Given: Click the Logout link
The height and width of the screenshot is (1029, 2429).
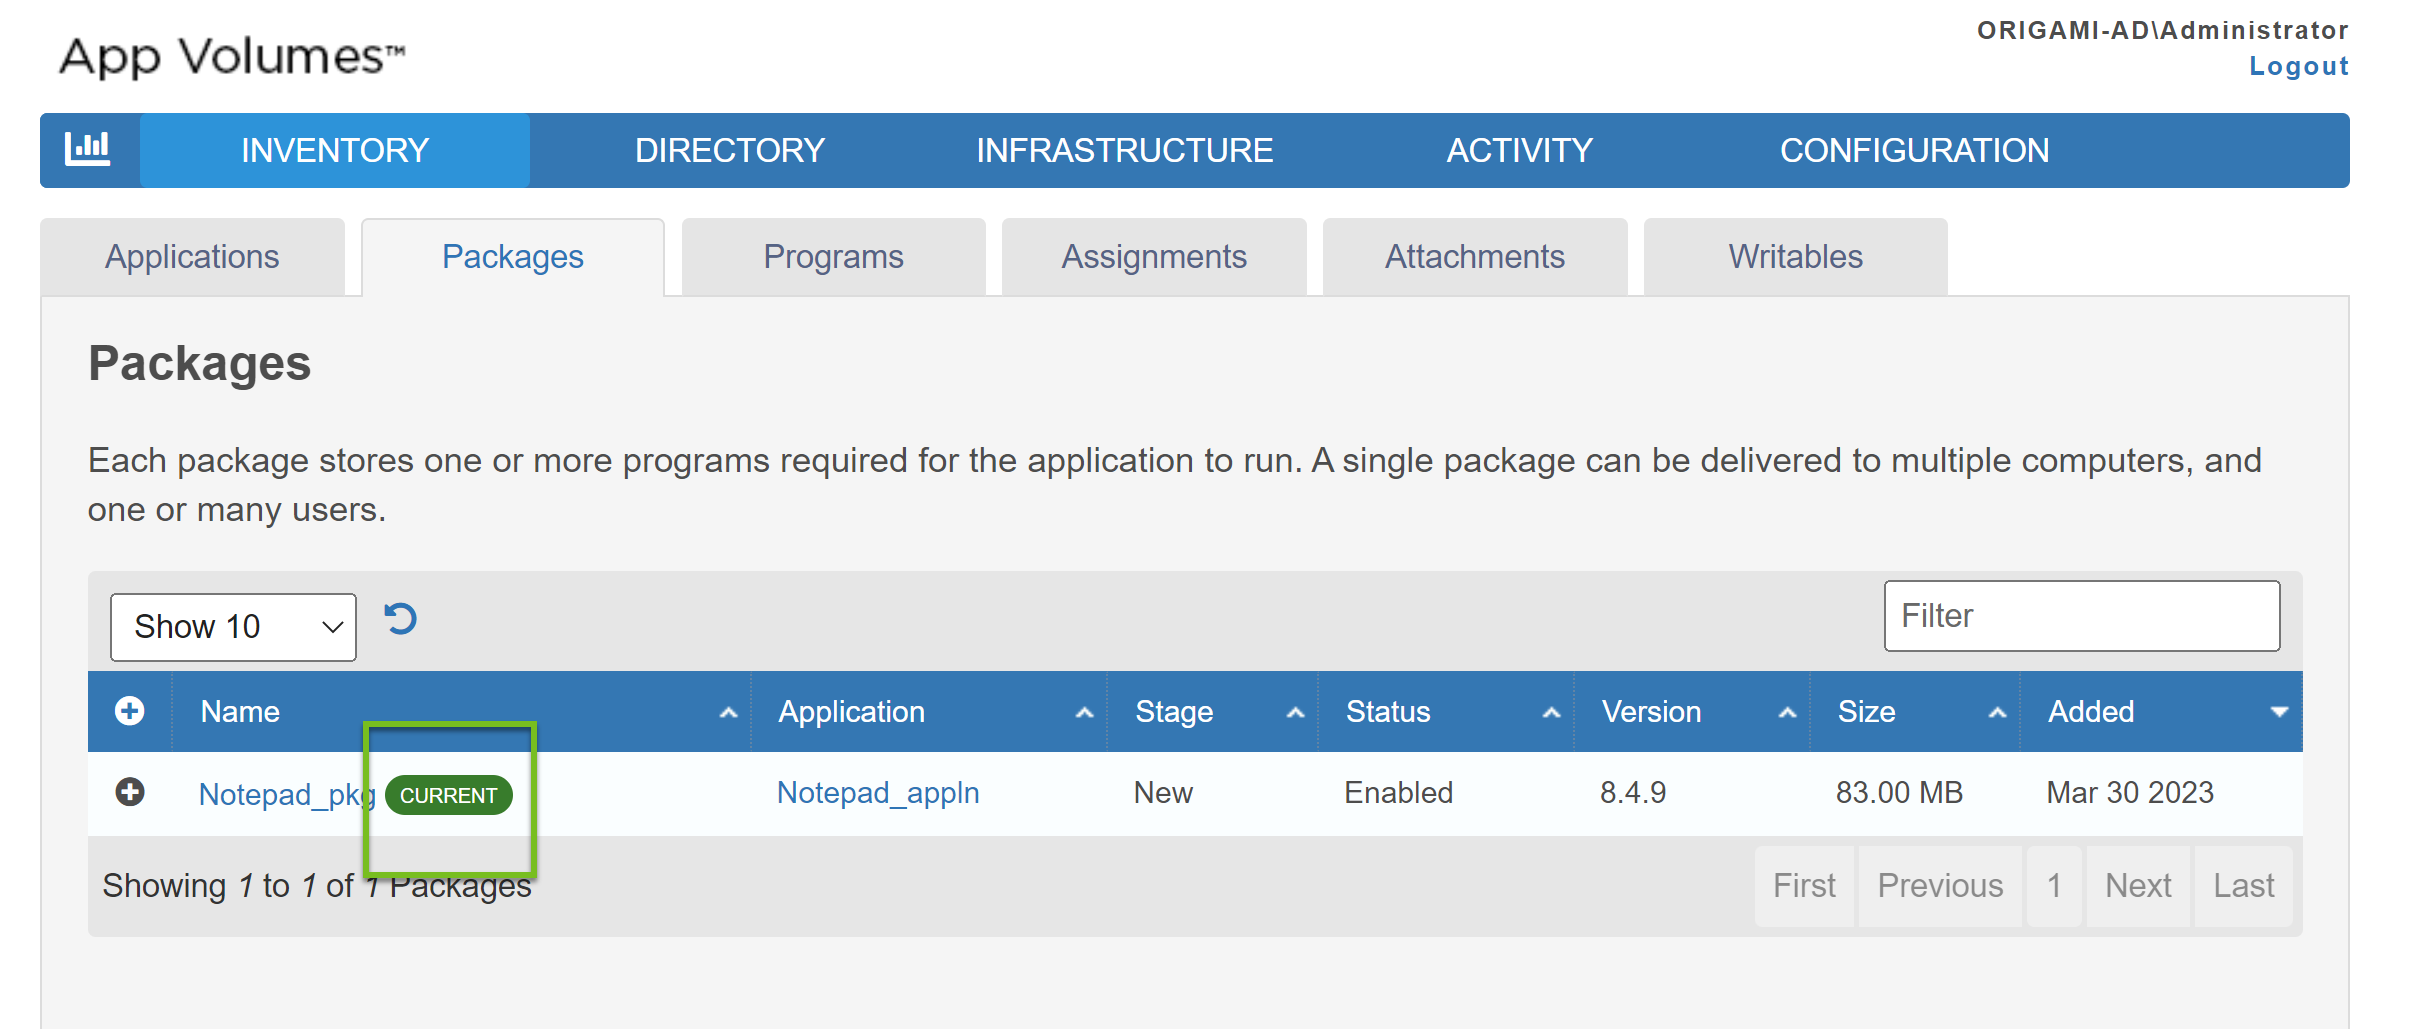Looking at the screenshot, I should [2299, 66].
